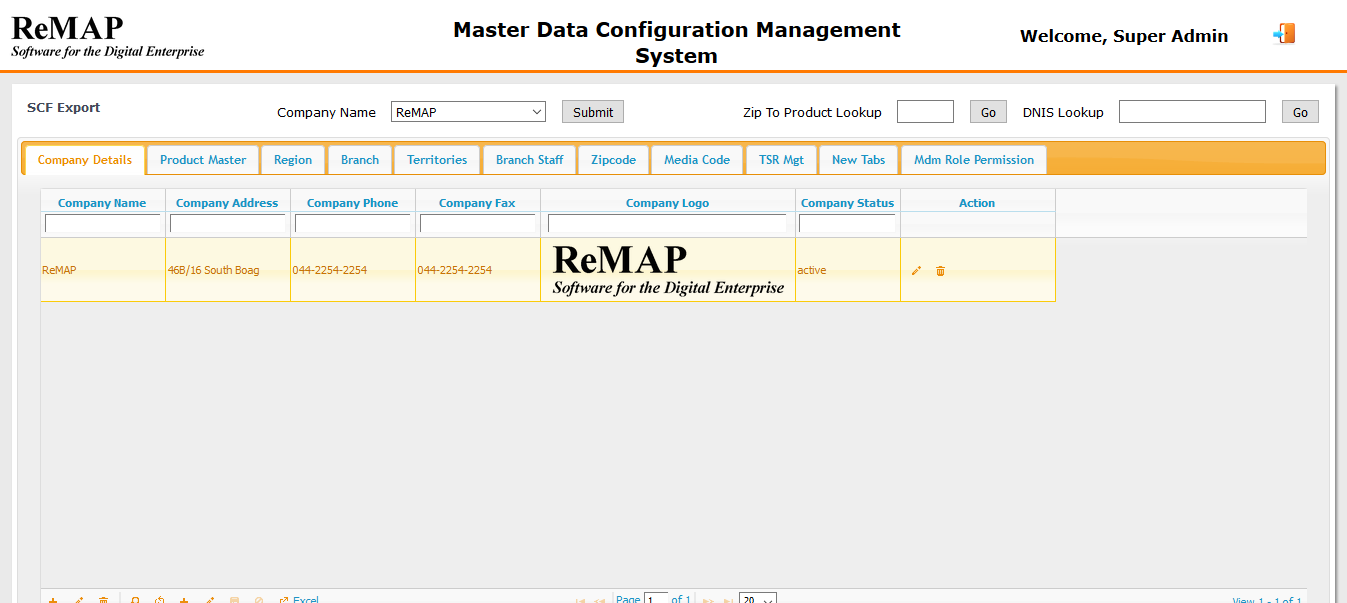Viewport: 1347px width, 603px height.
Task: Click 'Welcome, Super Admin' text
Action: point(1124,36)
